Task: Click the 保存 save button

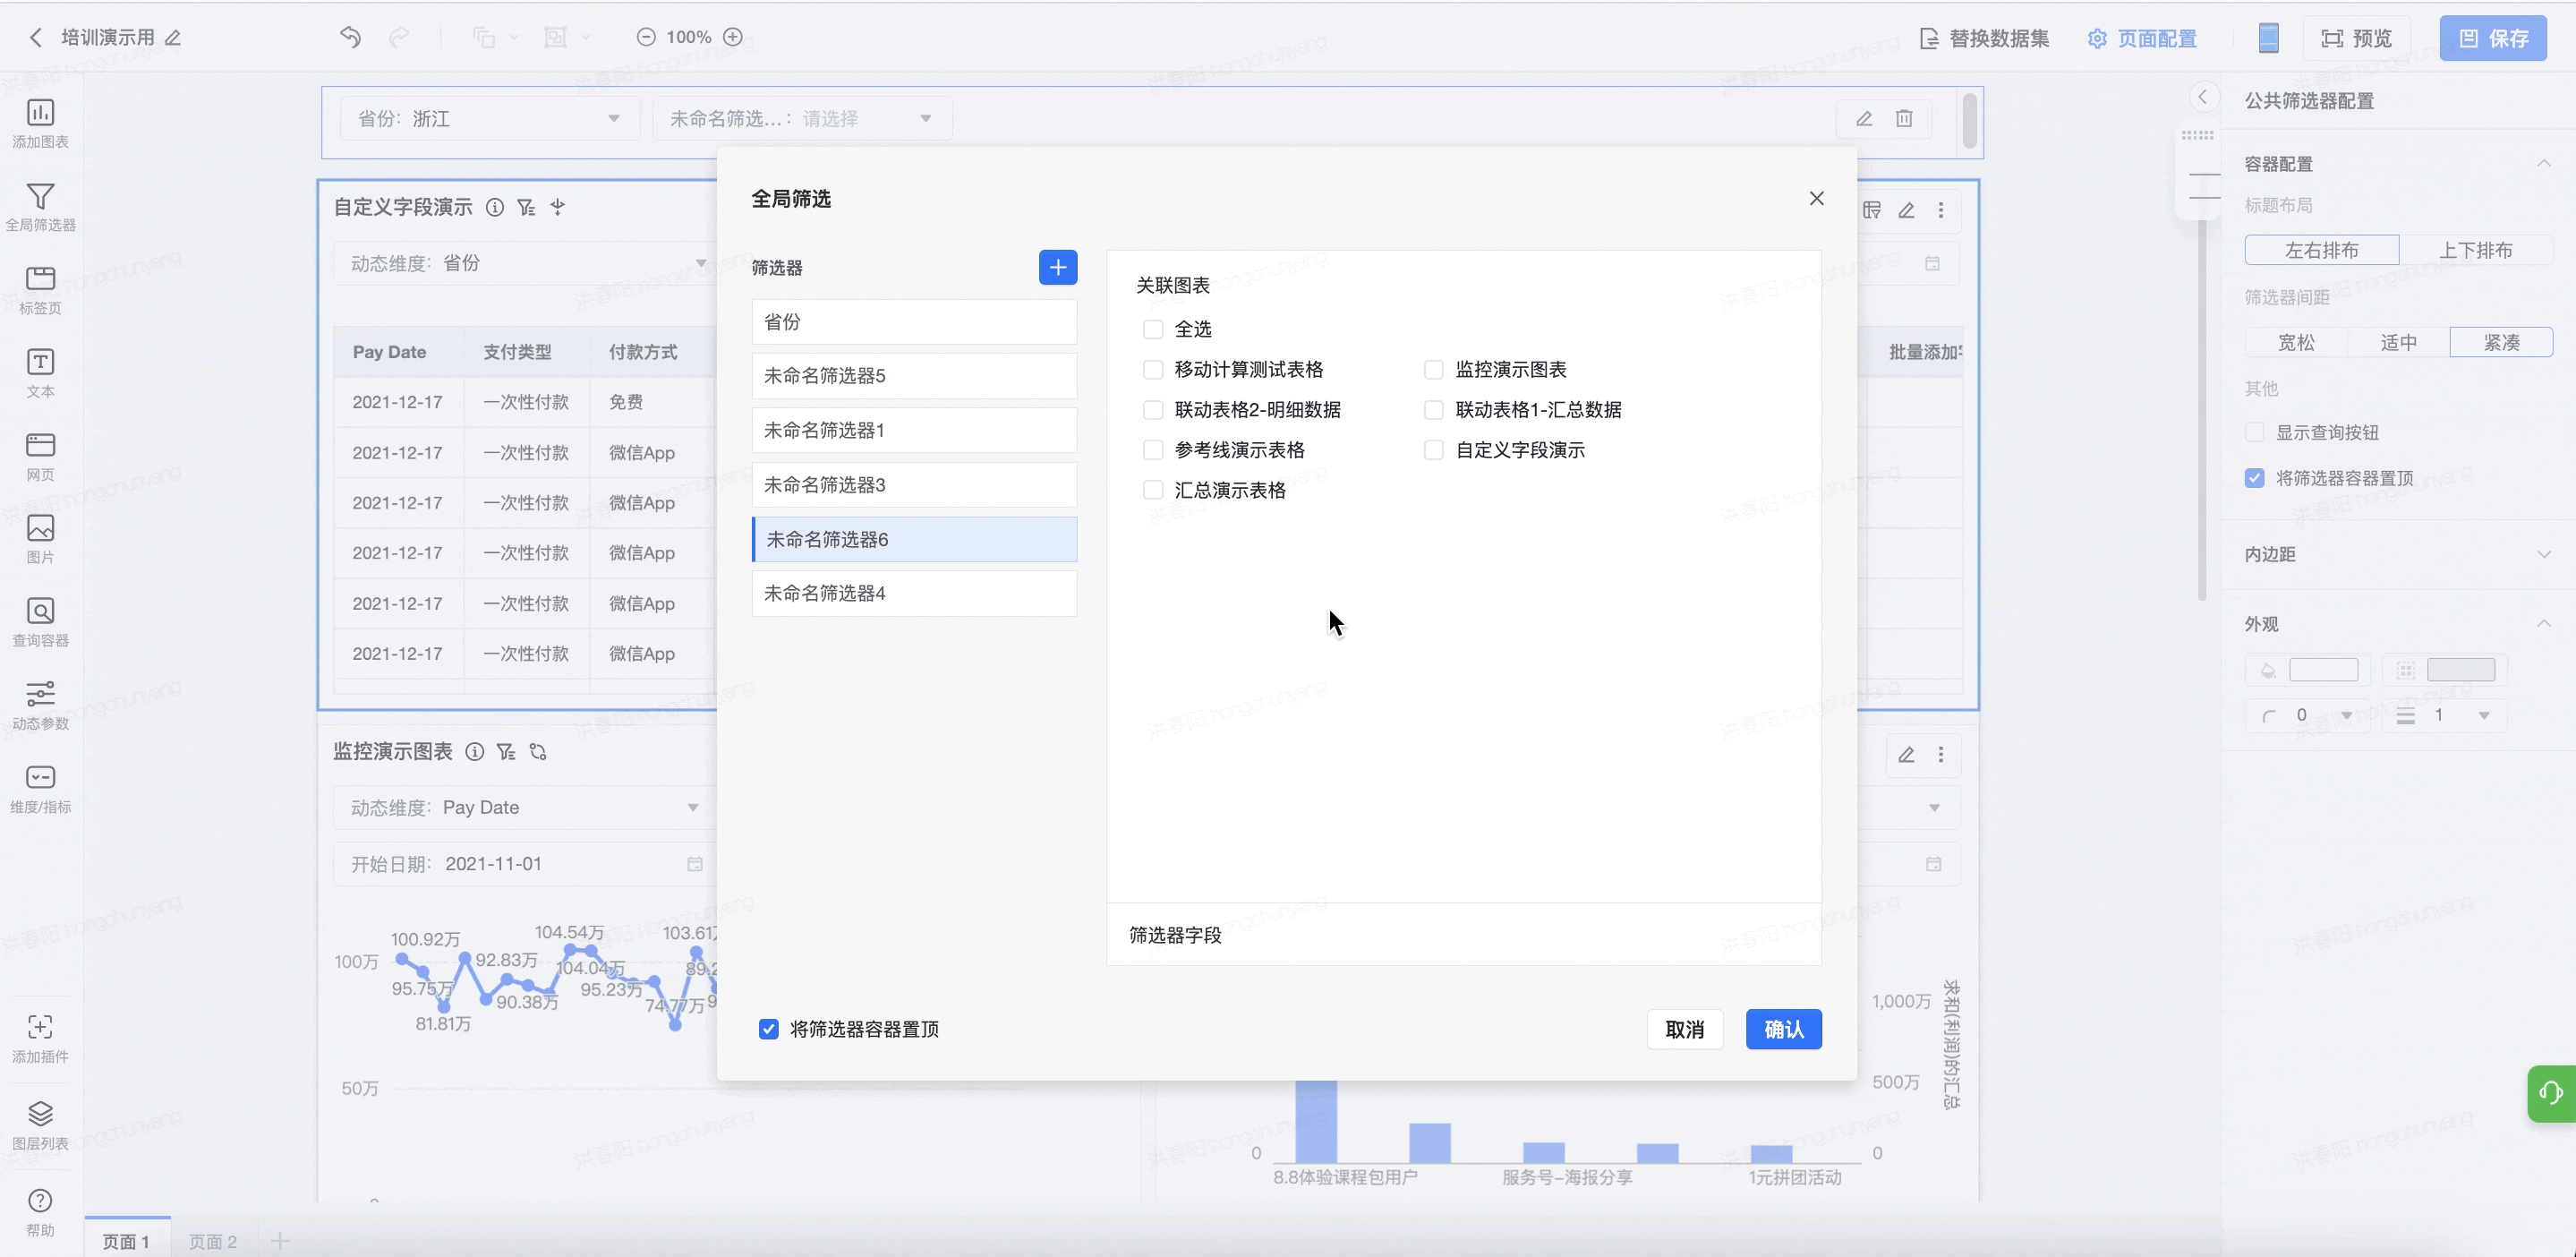Action: (x=2493, y=38)
